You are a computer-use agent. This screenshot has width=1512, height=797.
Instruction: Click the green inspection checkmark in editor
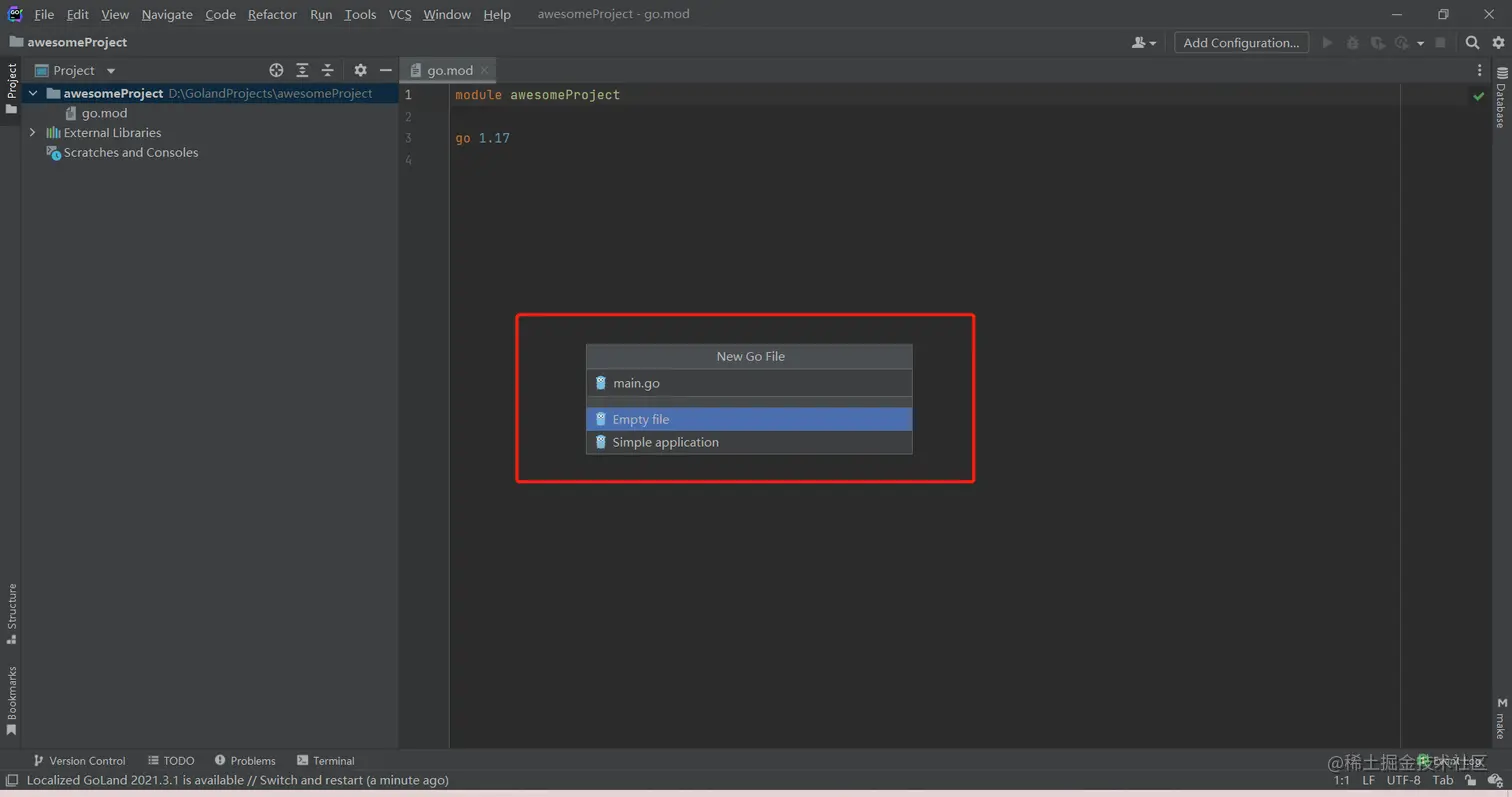(x=1479, y=96)
